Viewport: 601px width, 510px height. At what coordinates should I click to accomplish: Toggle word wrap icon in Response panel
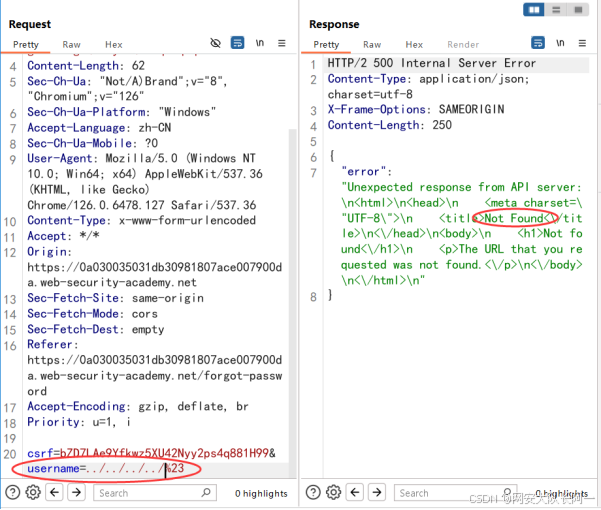coord(538,44)
